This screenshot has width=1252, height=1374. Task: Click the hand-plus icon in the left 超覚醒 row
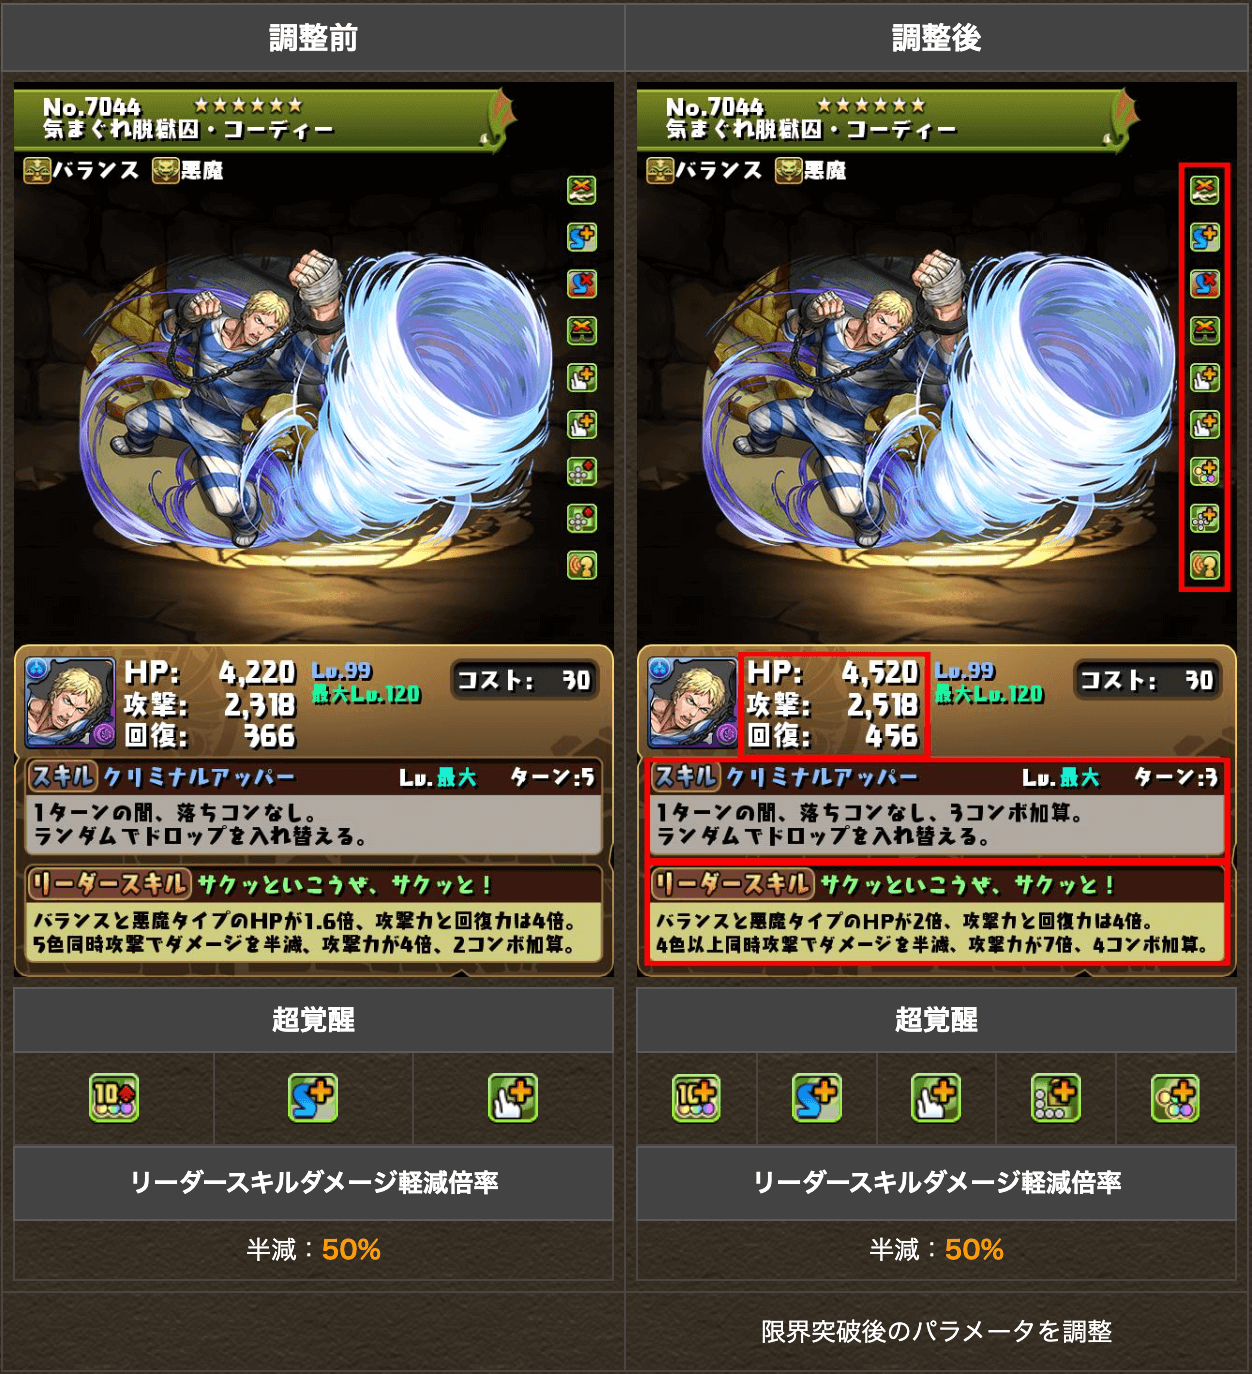click(x=513, y=1098)
